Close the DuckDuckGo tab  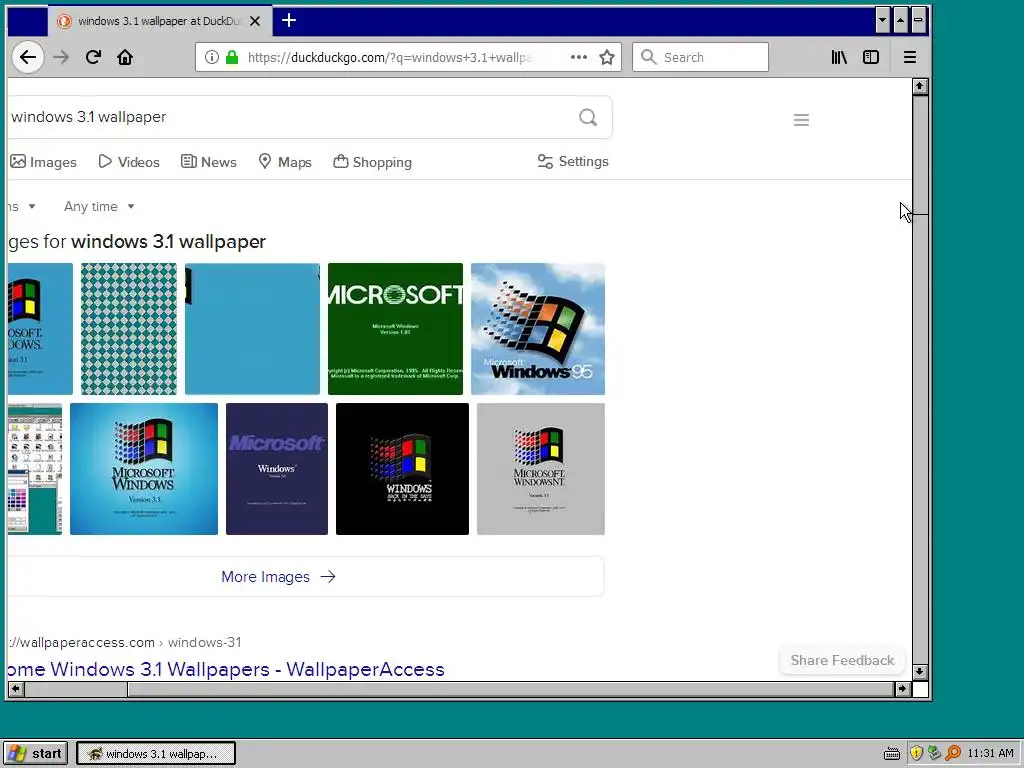click(x=255, y=21)
